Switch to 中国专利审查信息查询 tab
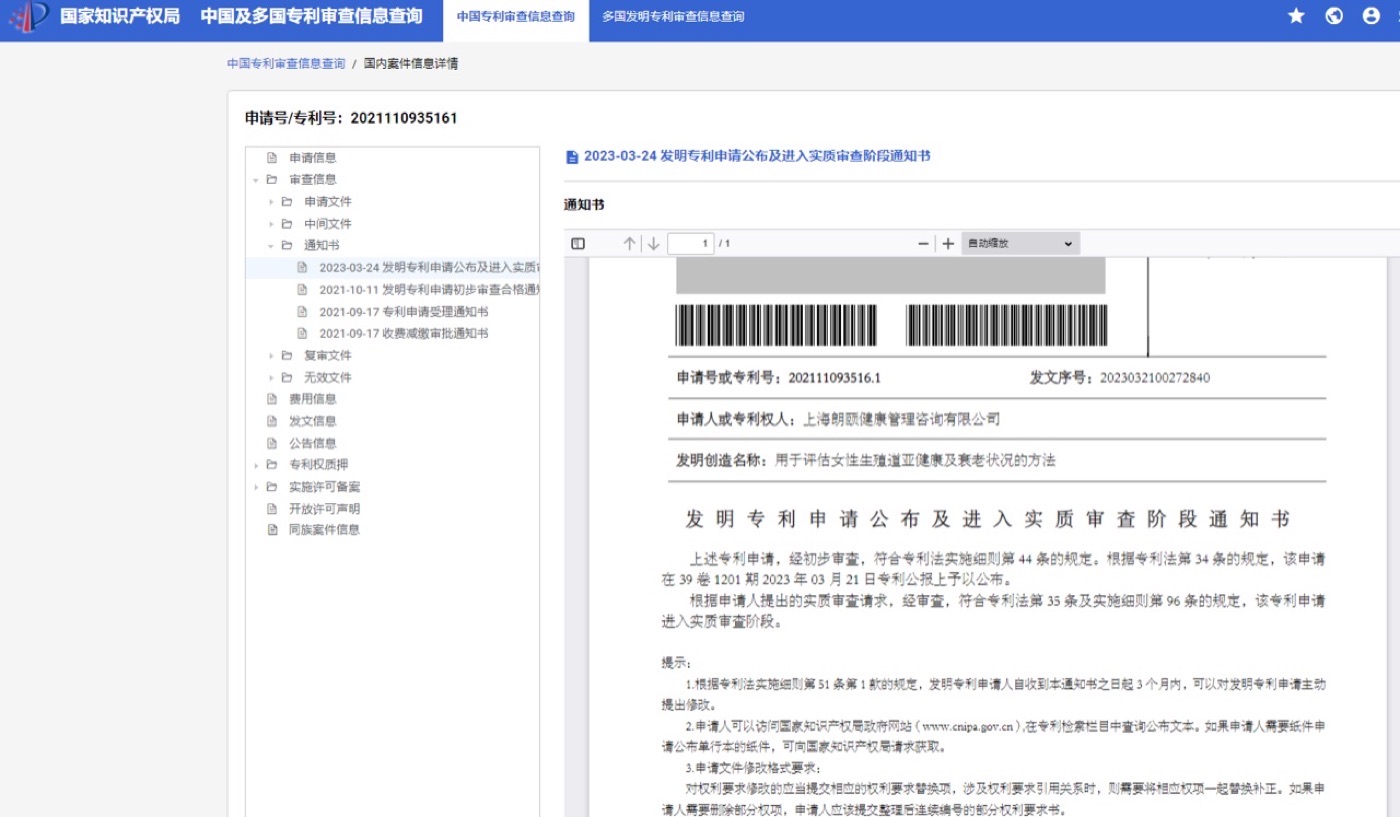The height and width of the screenshot is (817, 1400). (x=516, y=17)
